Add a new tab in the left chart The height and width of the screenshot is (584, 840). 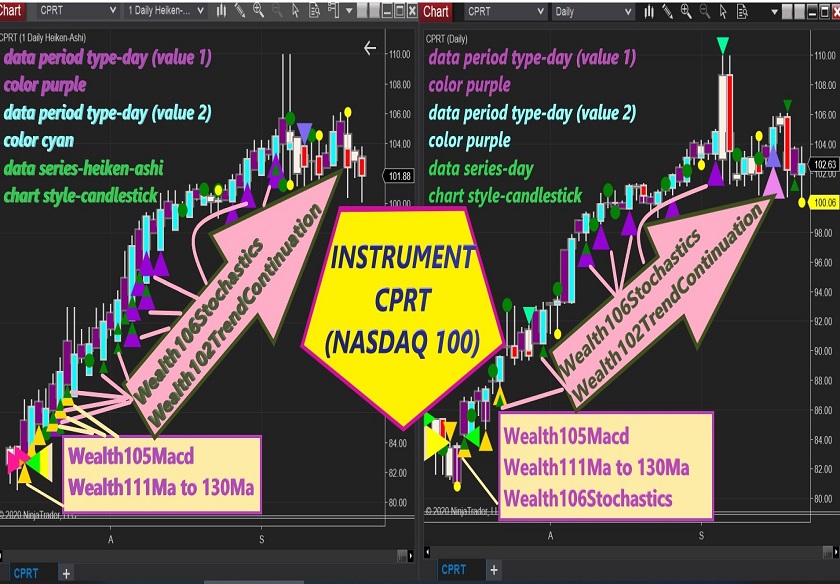tap(66, 573)
